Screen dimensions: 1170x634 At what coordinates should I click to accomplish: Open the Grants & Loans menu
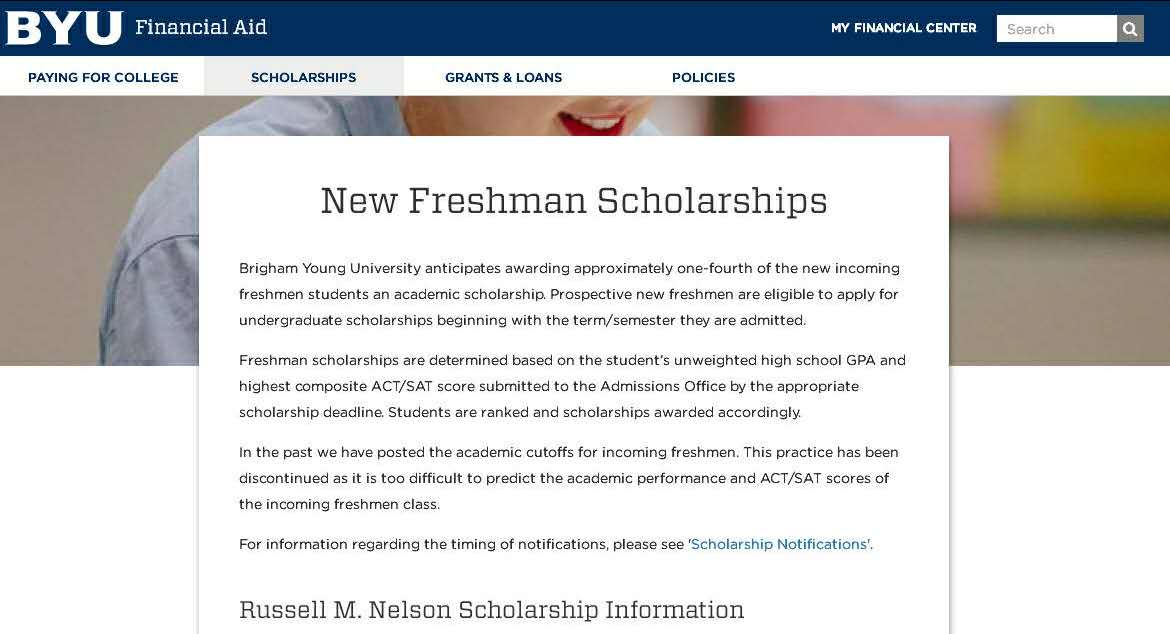503,77
